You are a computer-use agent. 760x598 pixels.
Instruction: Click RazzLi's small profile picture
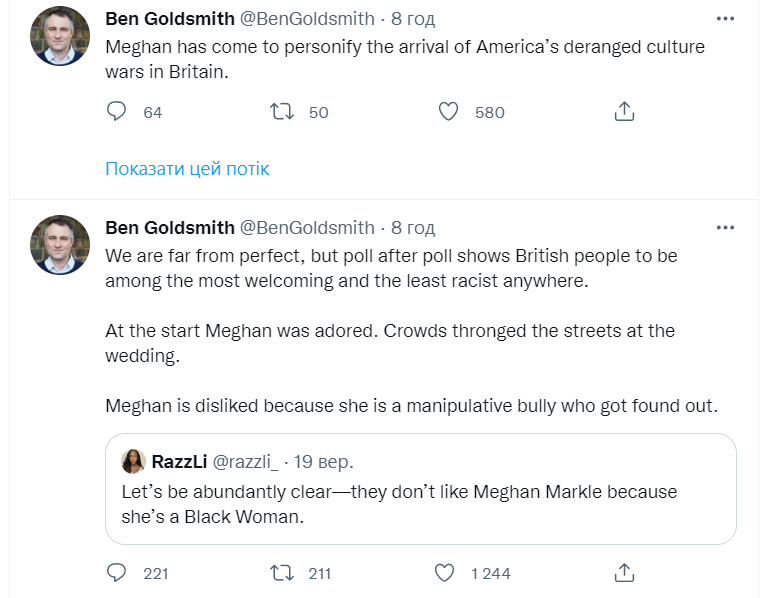pos(133,461)
